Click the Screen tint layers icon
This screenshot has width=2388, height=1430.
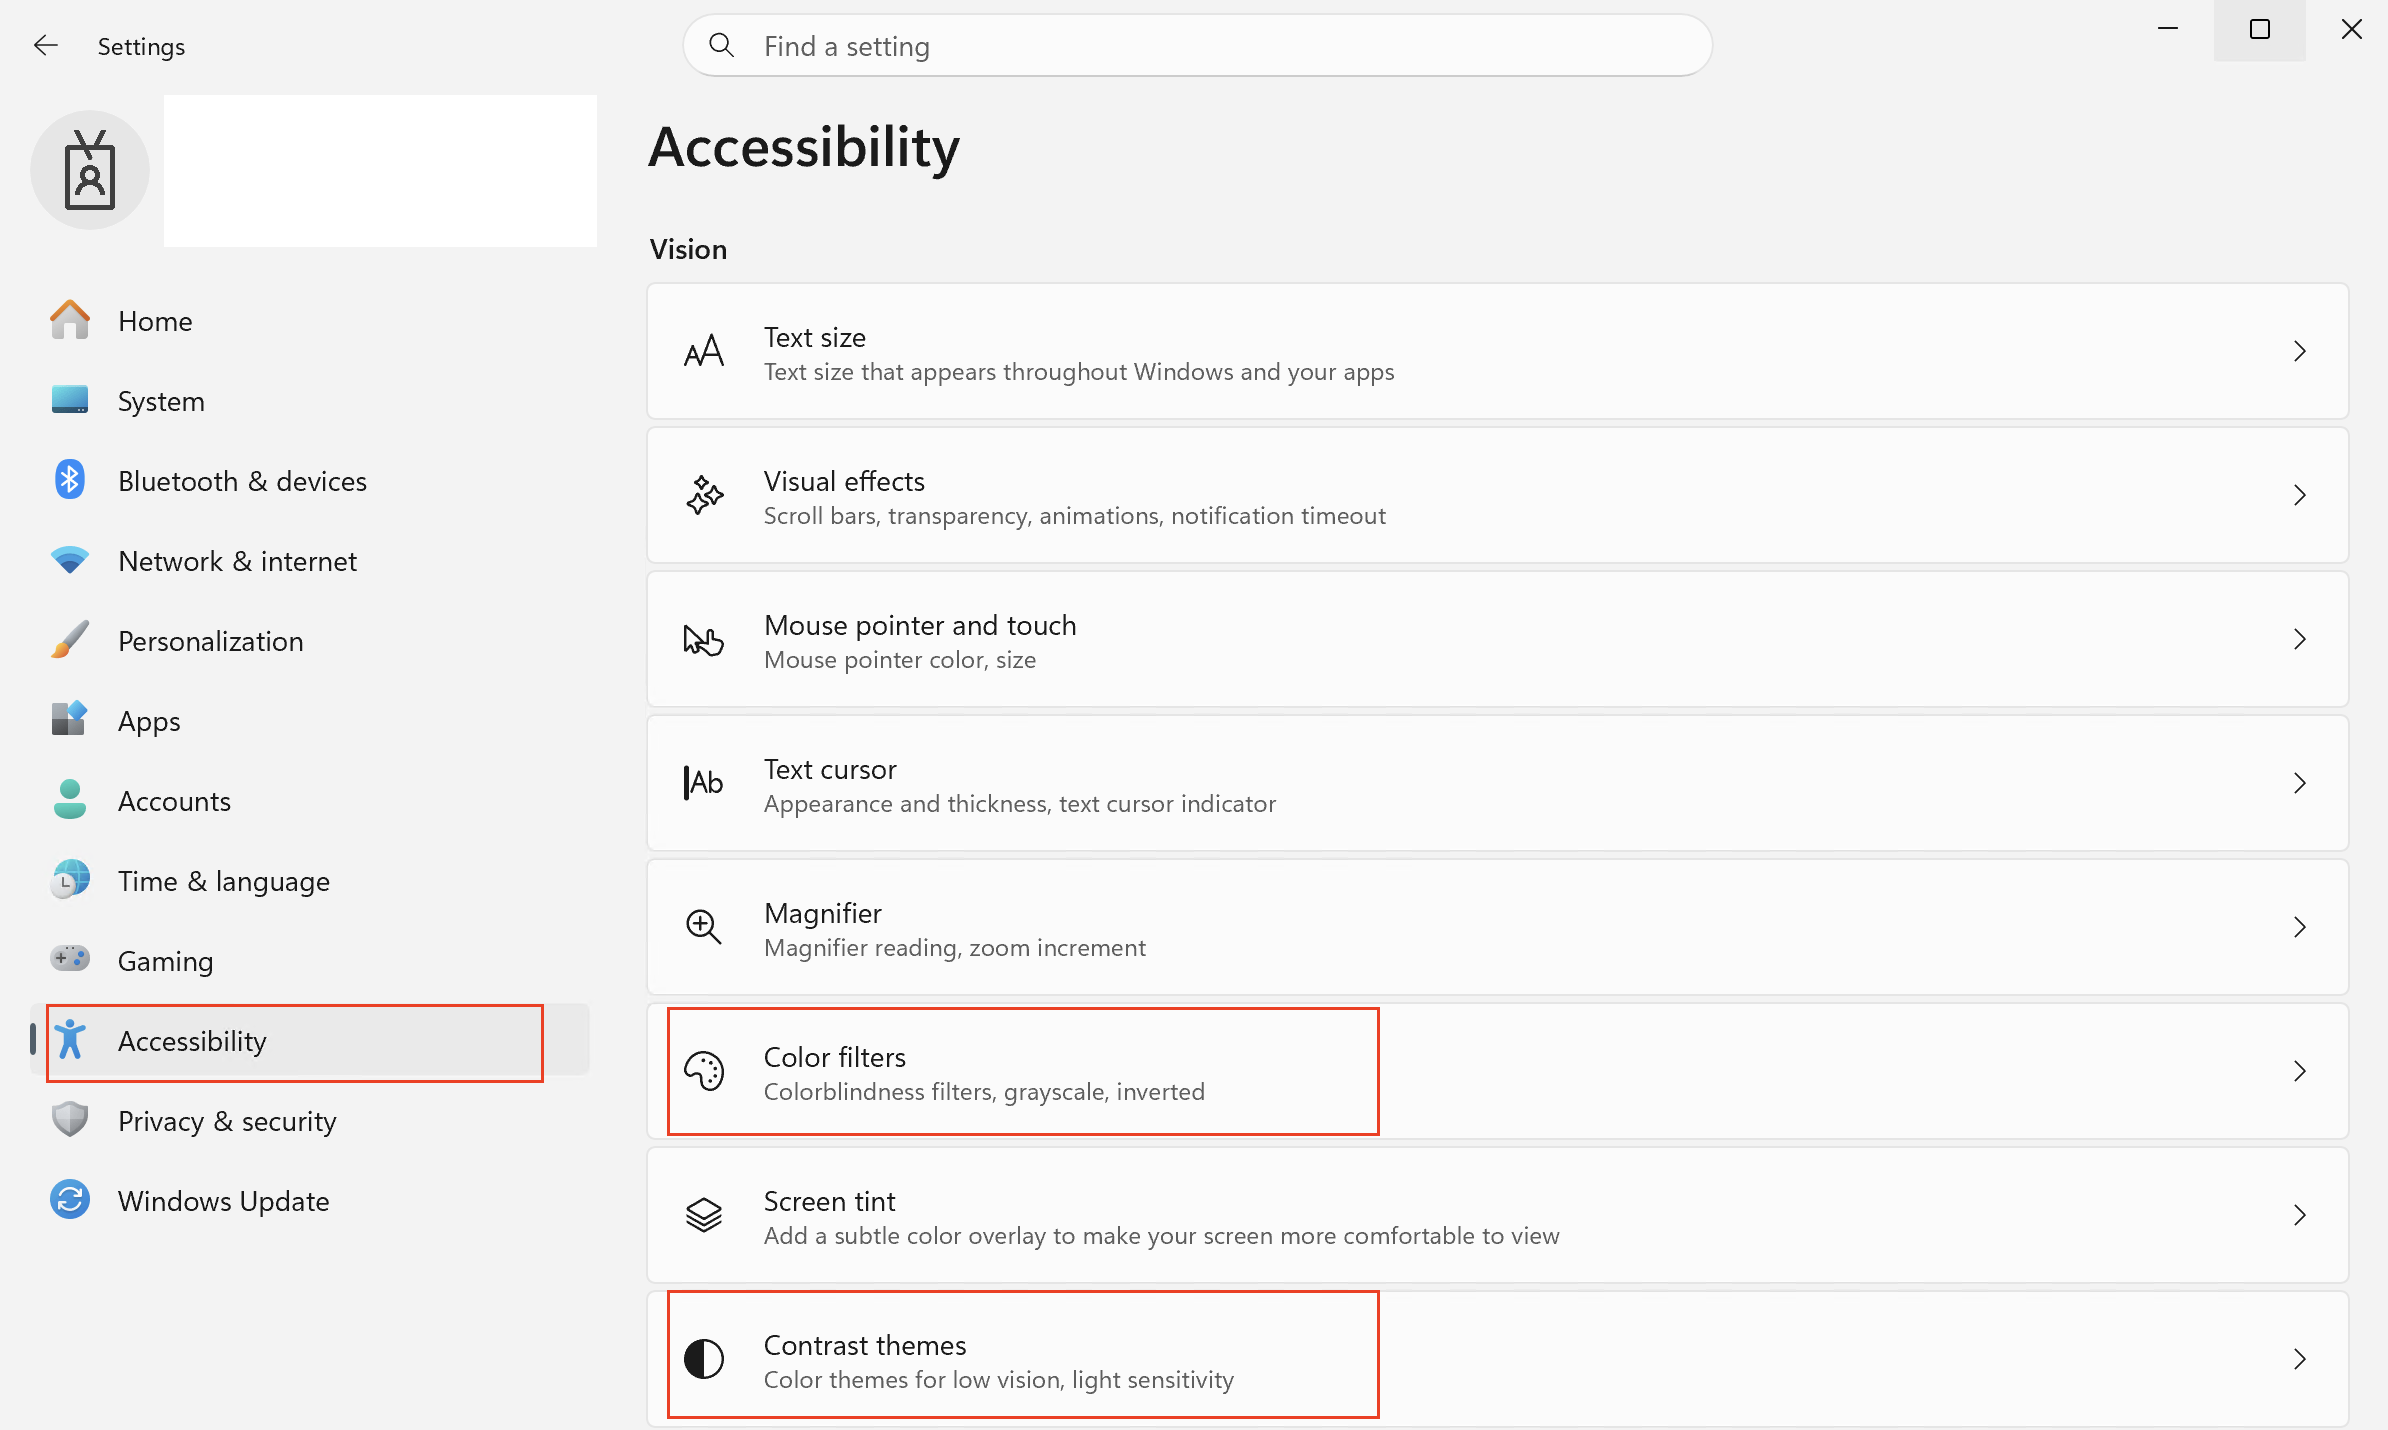pos(704,1215)
